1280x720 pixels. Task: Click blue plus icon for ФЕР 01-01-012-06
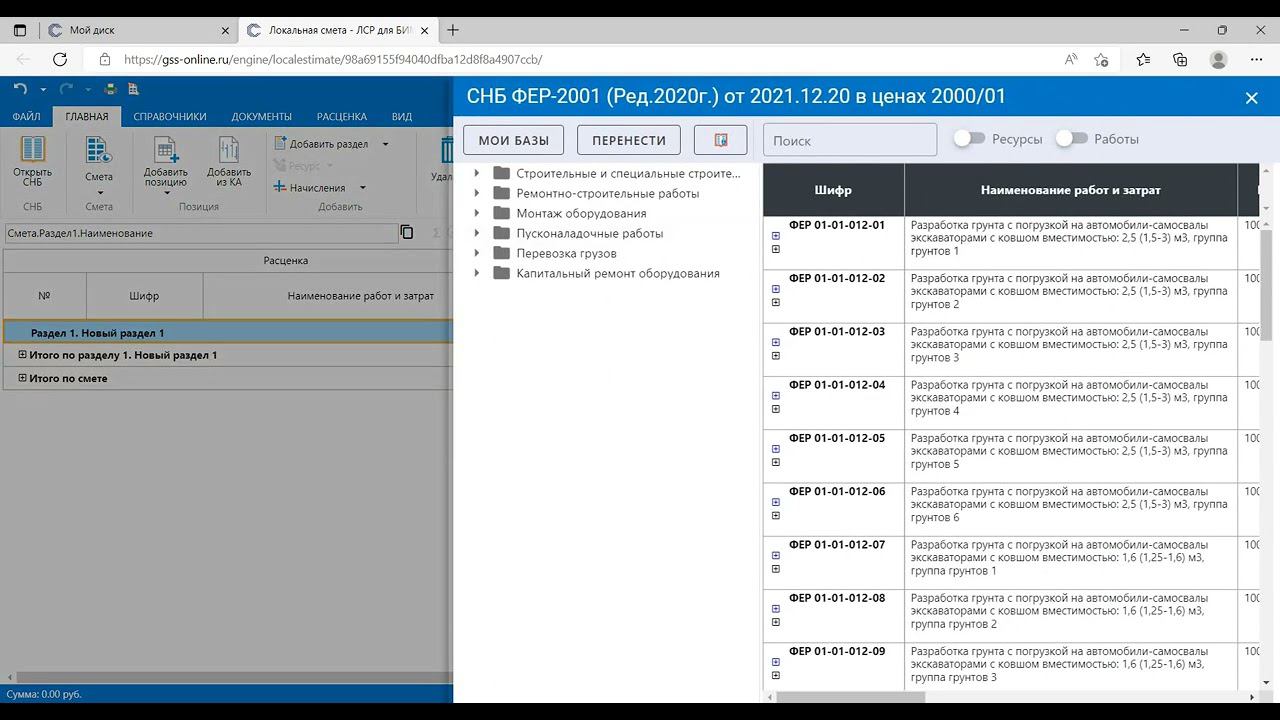click(776, 502)
